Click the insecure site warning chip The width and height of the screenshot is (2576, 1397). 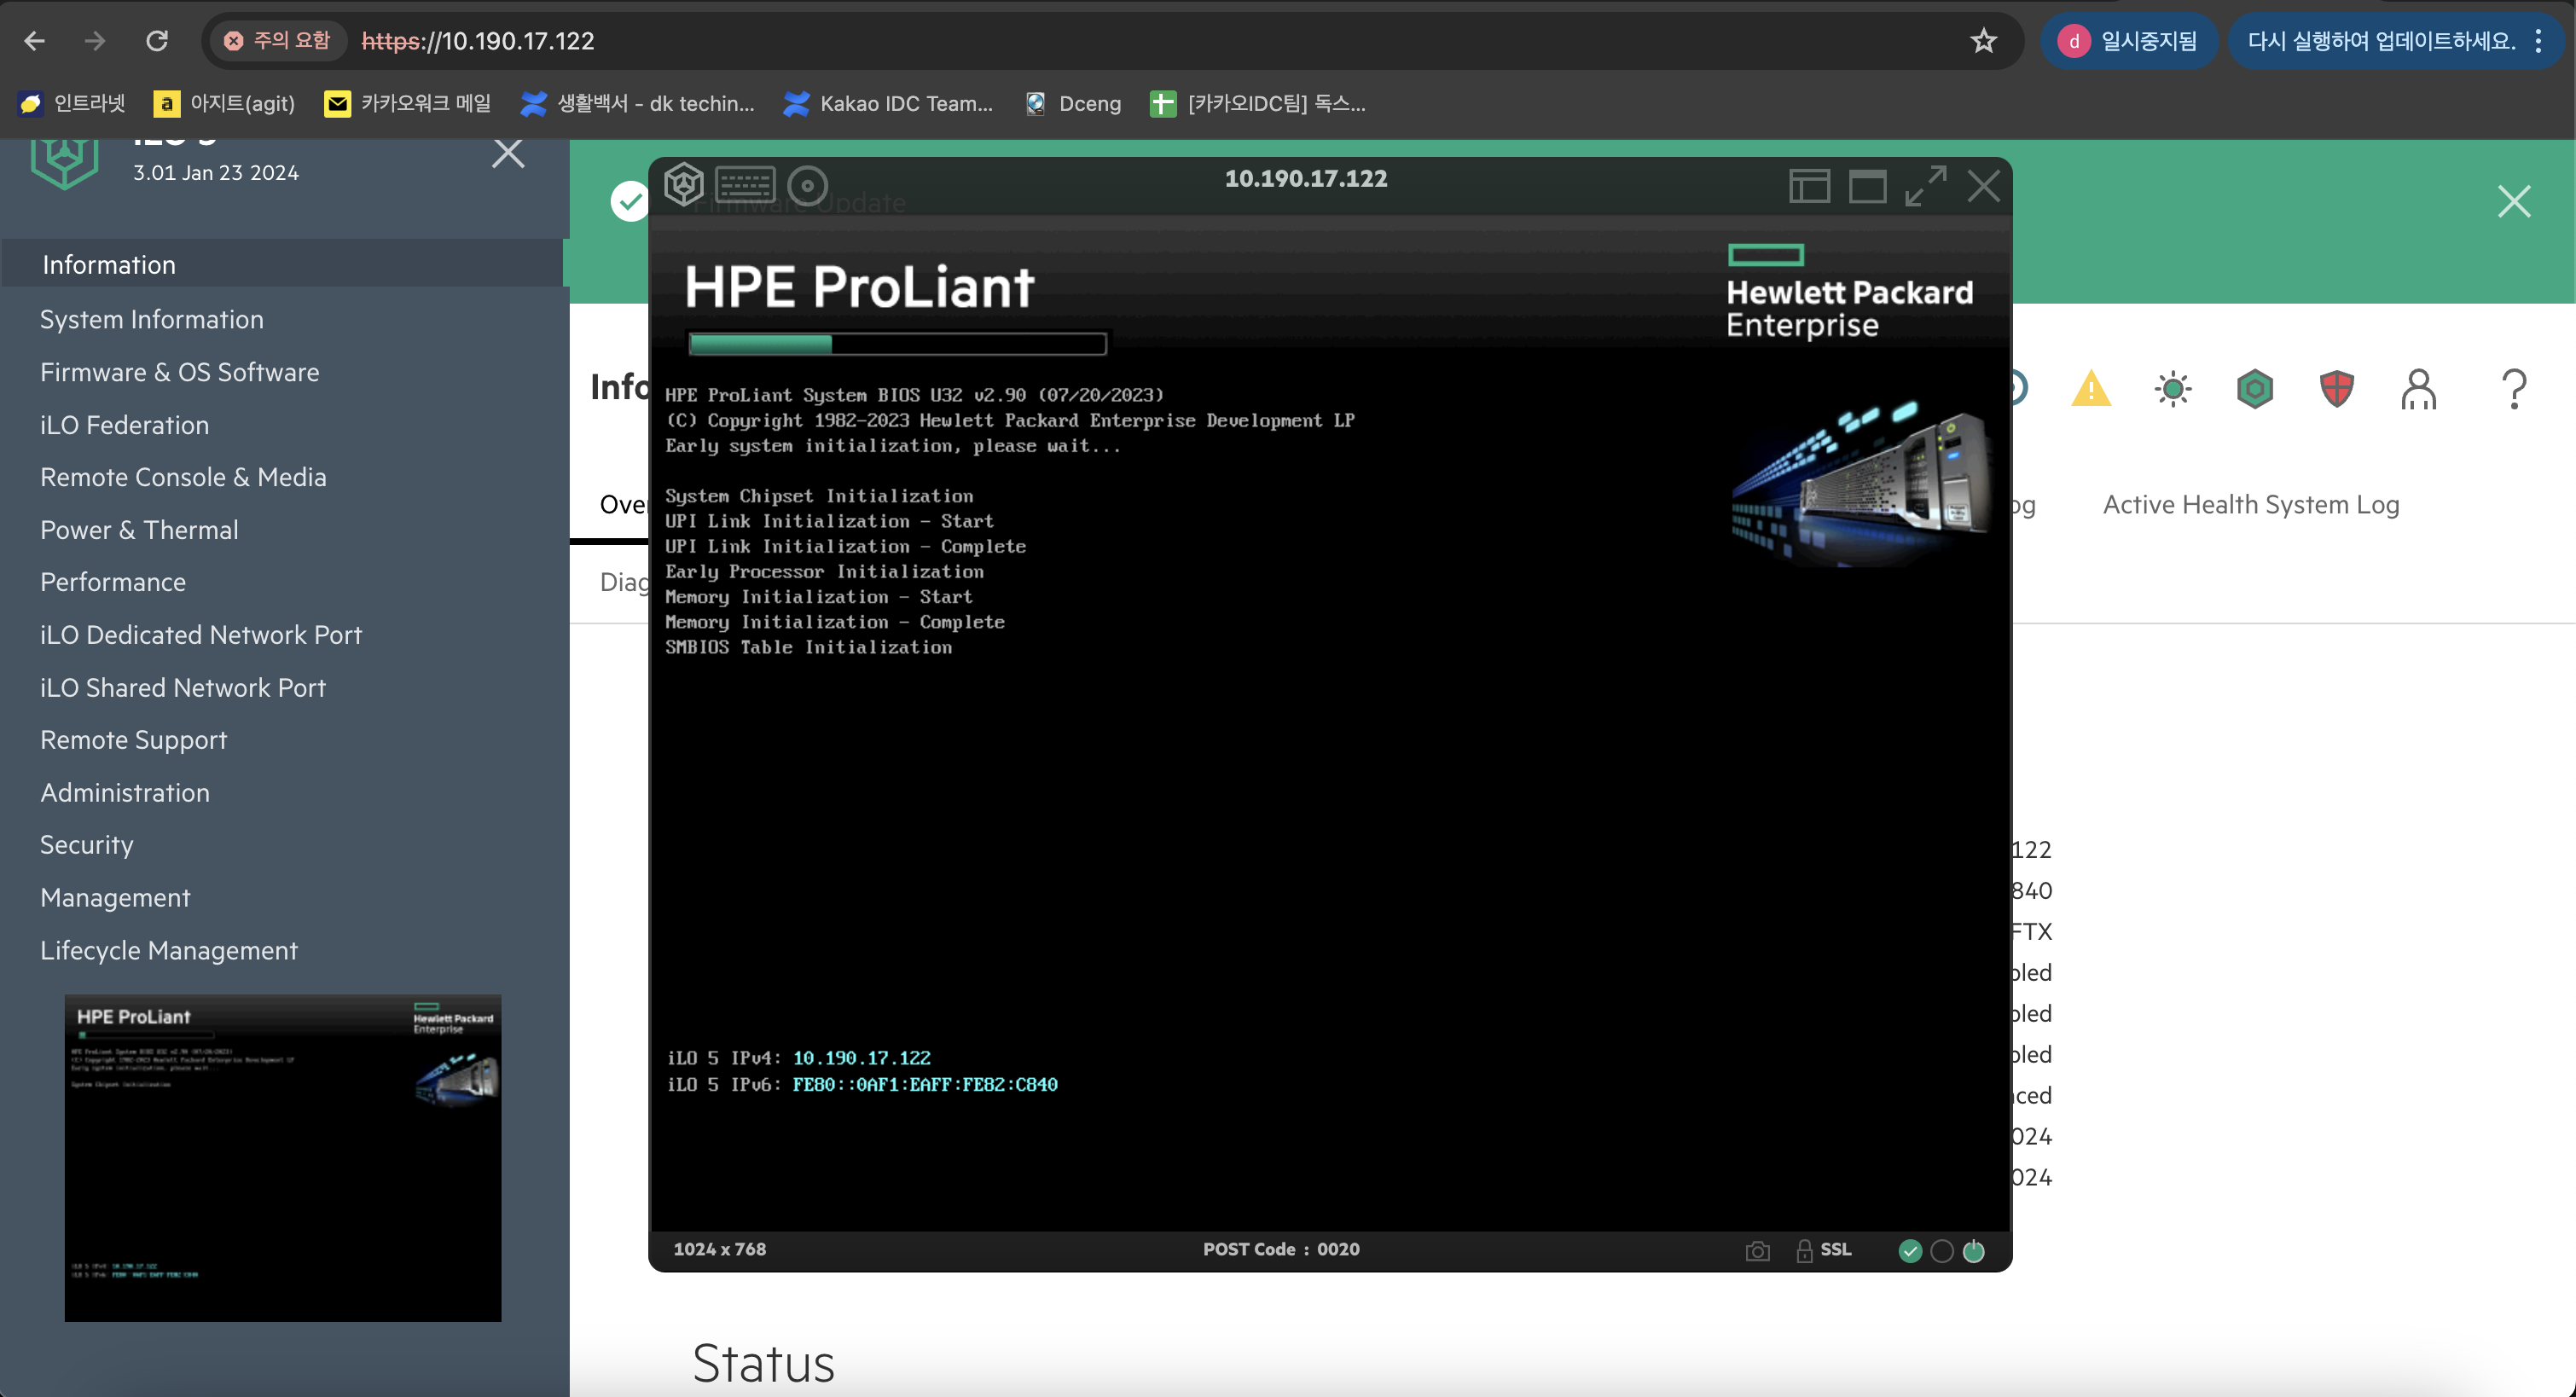coord(277,41)
